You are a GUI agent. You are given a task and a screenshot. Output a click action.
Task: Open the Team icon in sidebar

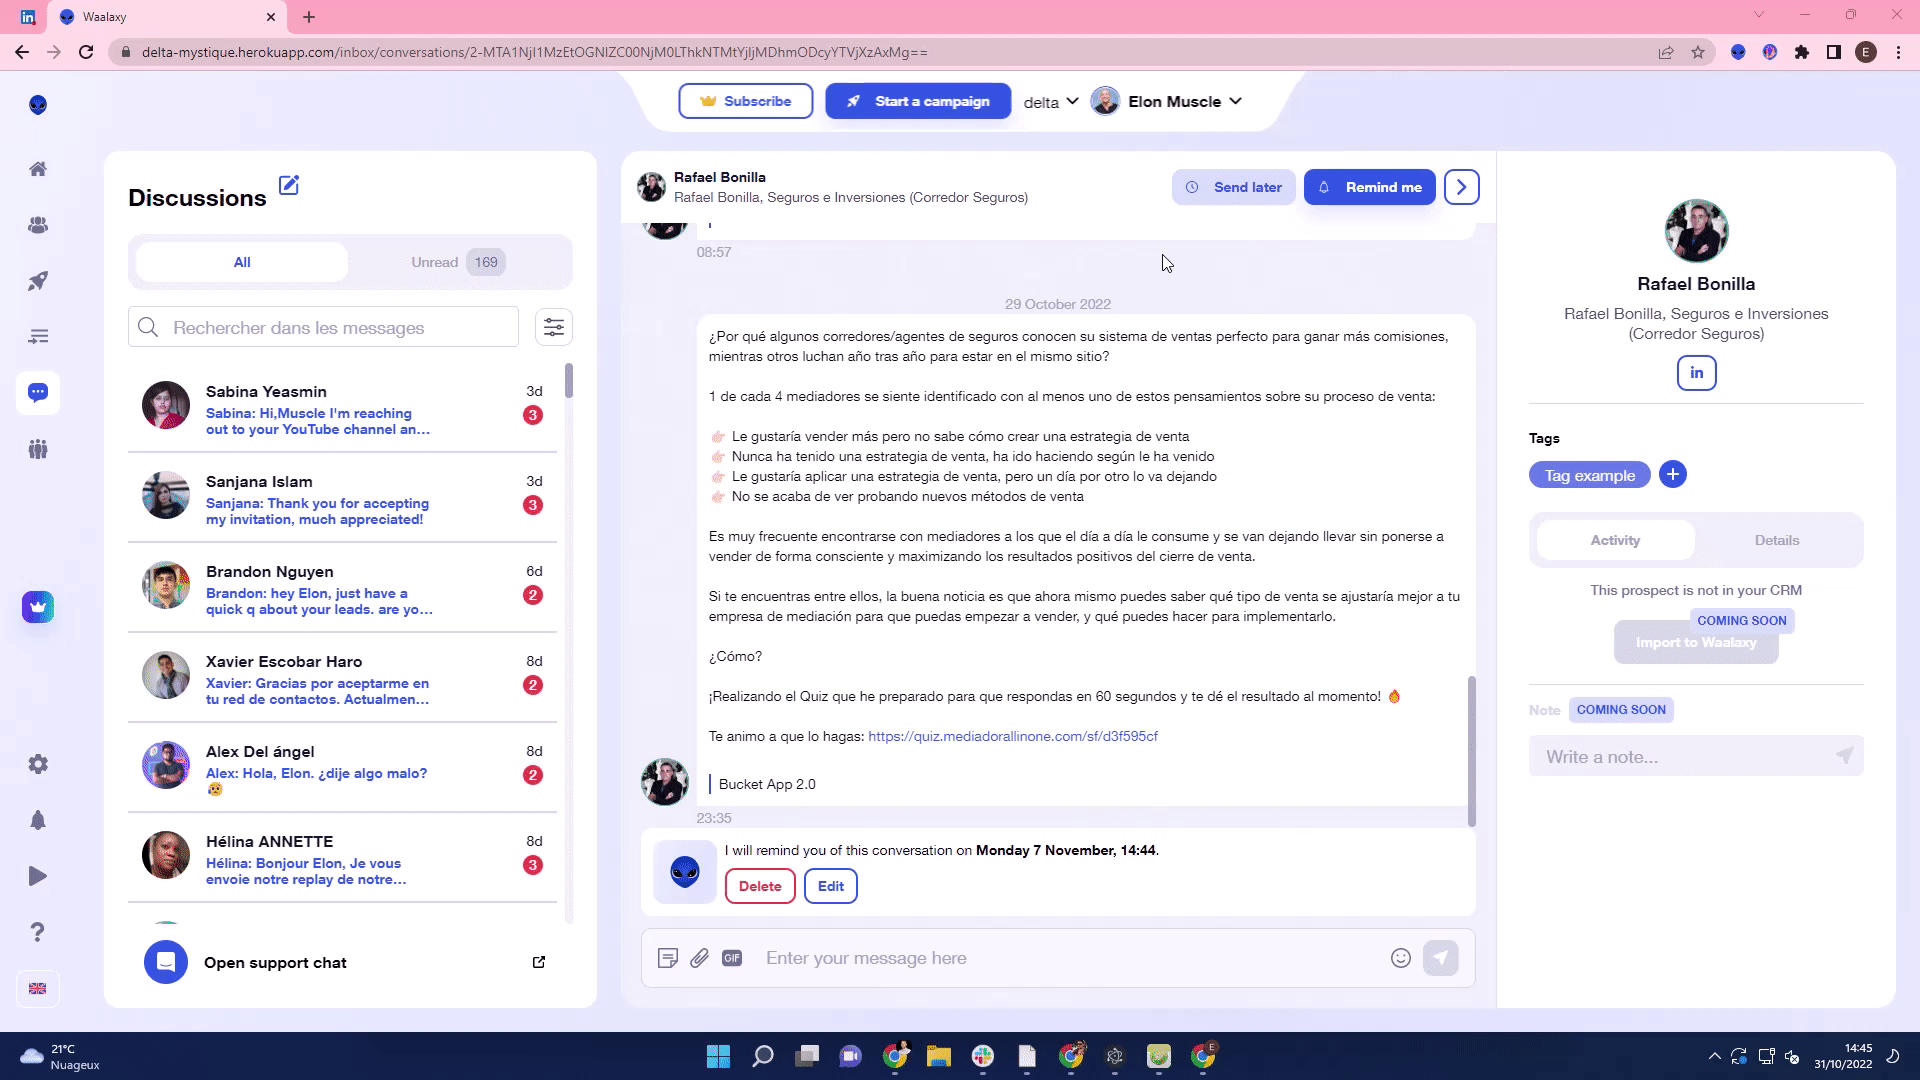coord(38,449)
